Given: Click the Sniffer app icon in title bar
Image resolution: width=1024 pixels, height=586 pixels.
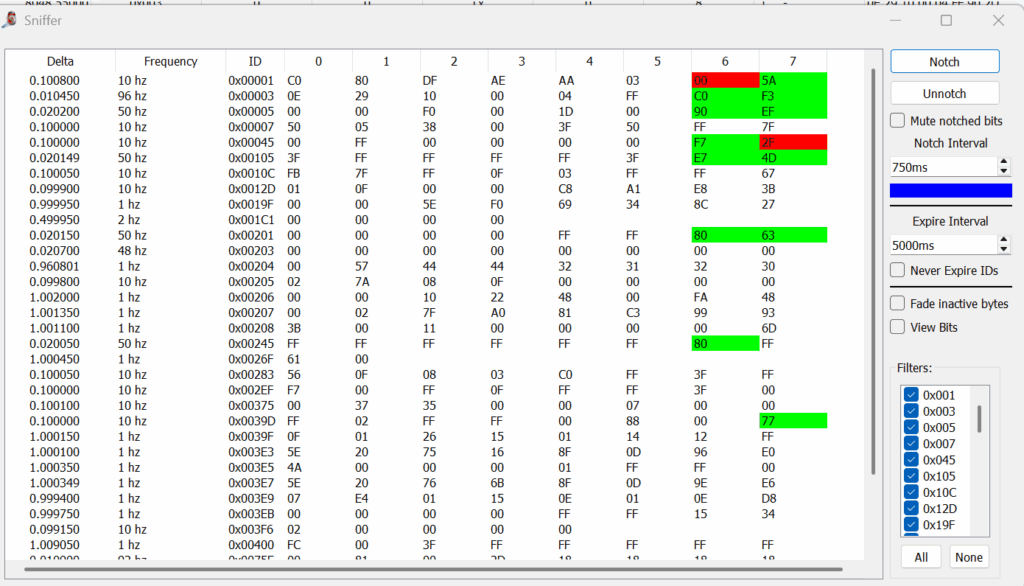Looking at the screenshot, I should (x=10, y=20).
